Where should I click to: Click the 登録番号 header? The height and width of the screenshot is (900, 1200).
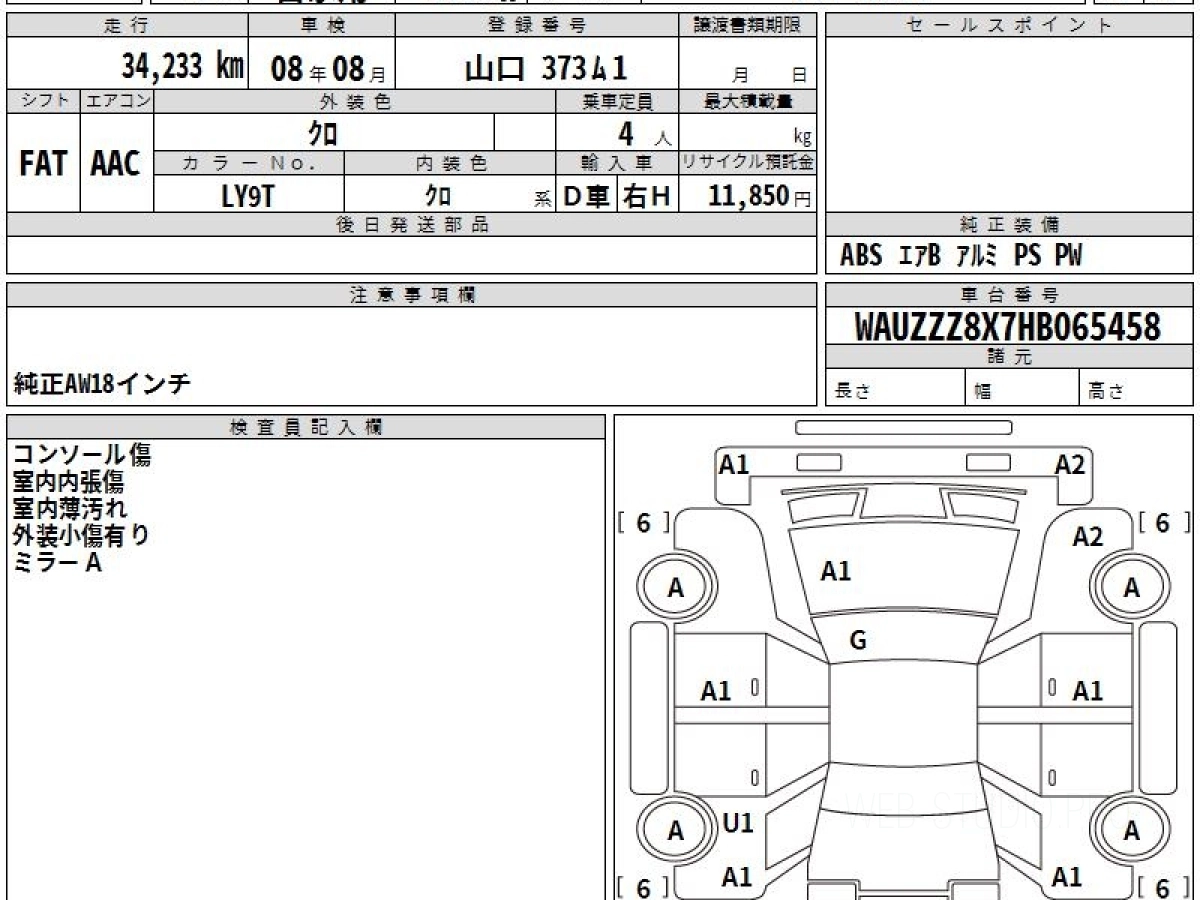[x=537, y=26]
